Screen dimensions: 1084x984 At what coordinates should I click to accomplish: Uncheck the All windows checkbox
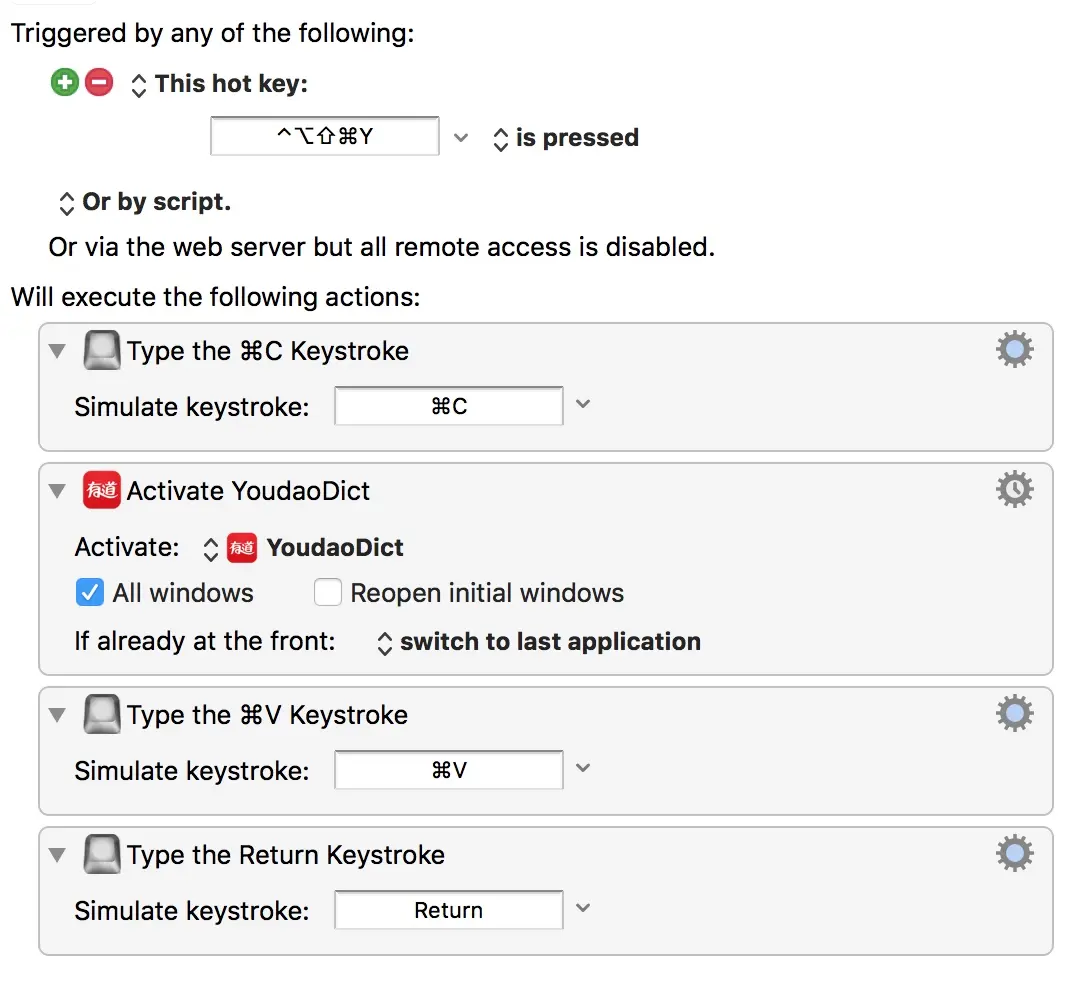coord(90,593)
